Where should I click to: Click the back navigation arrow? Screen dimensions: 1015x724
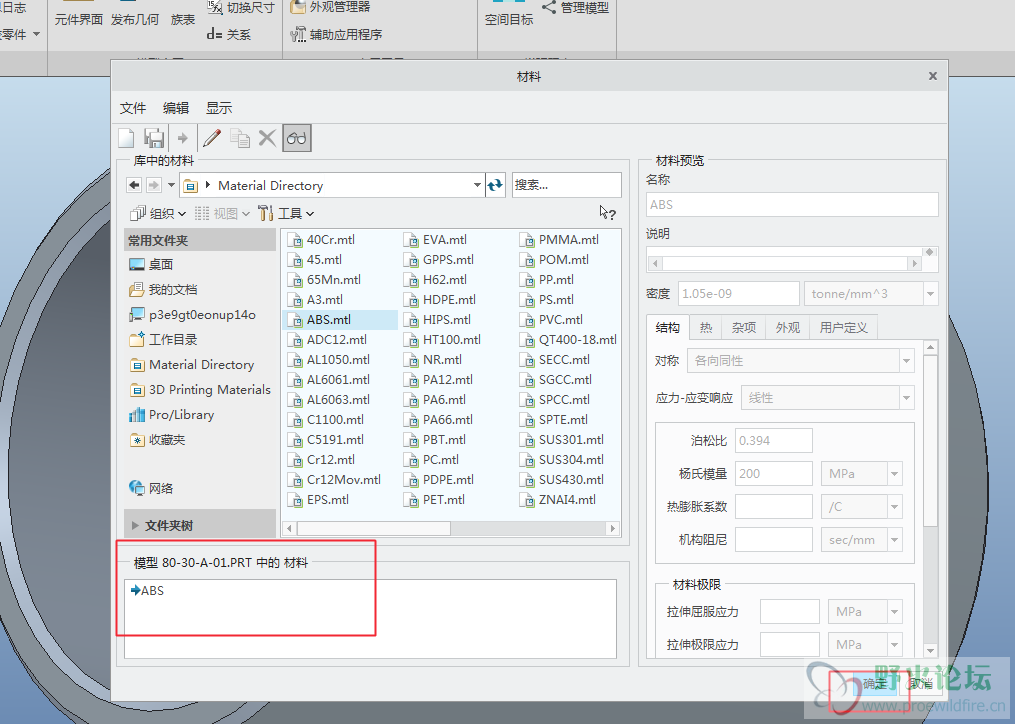pyautogui.click(x=134, y=185)
